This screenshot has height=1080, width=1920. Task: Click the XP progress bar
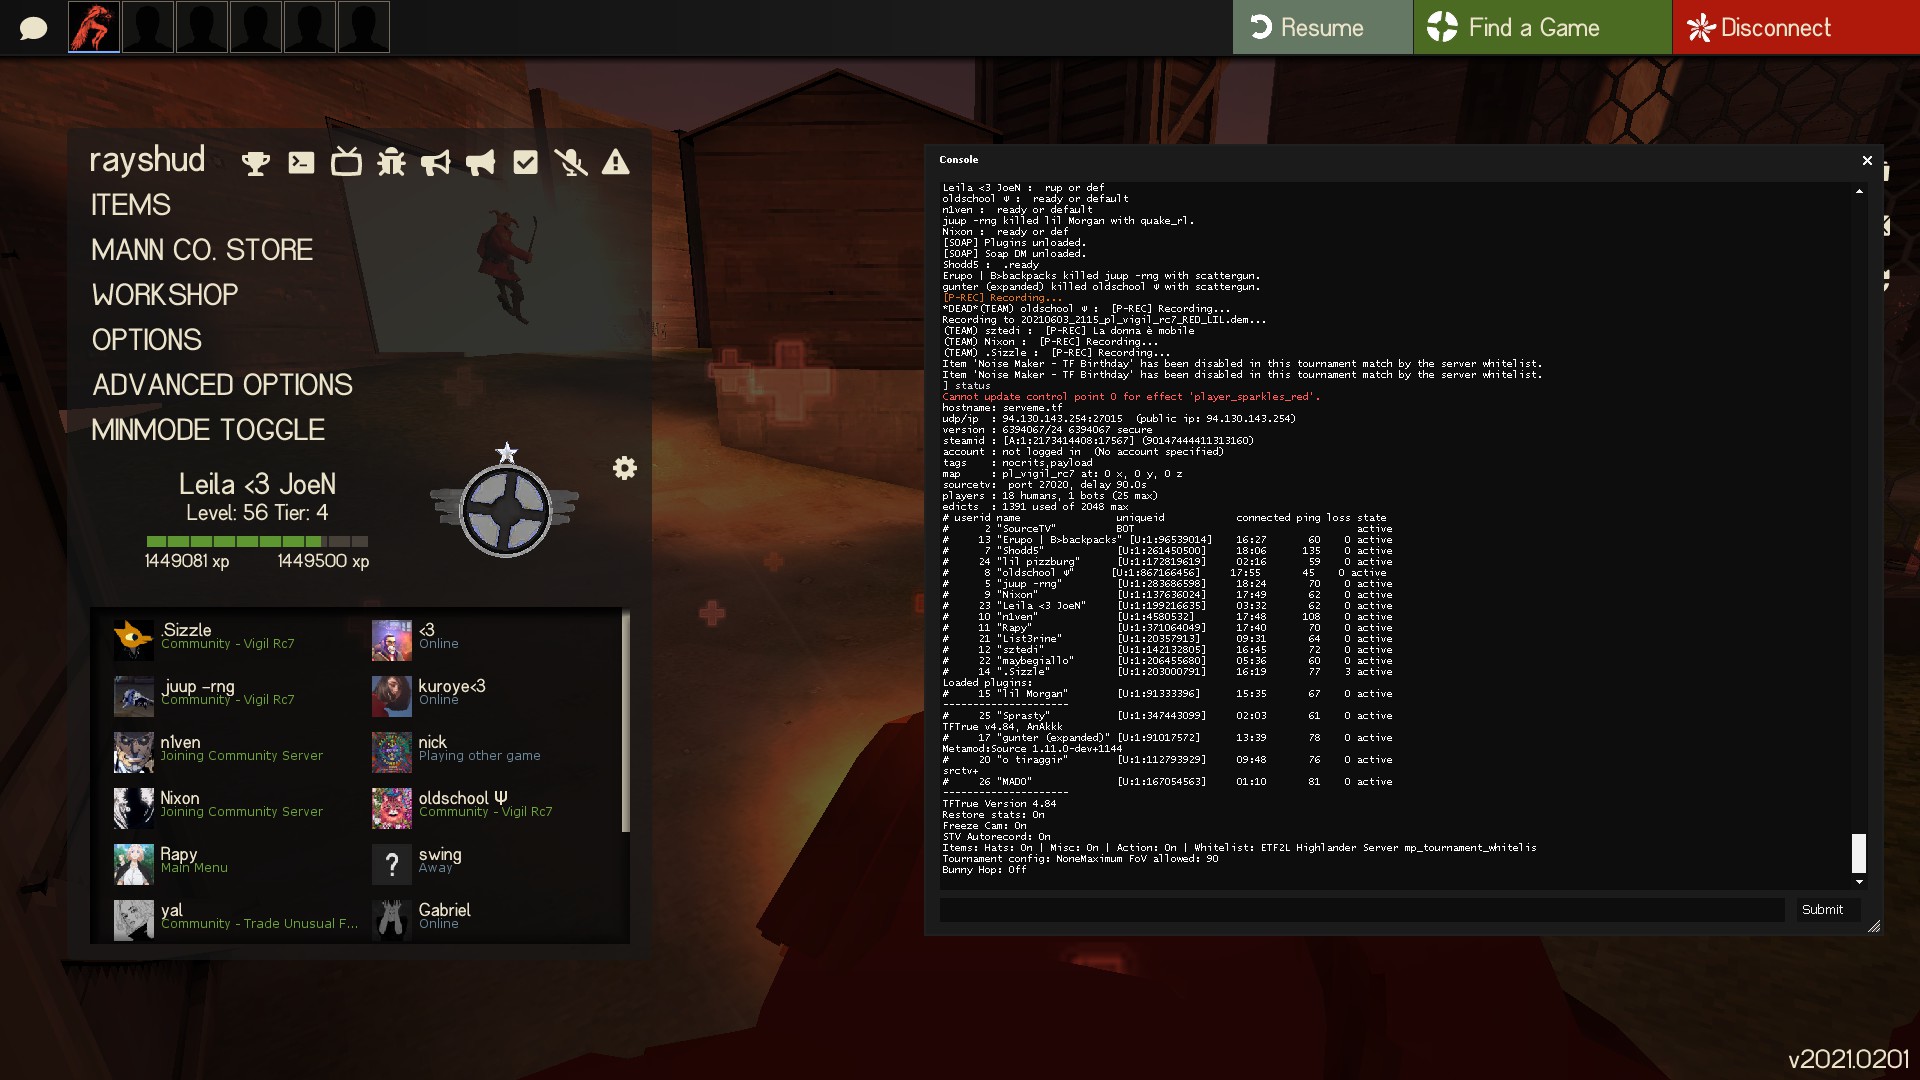[x=257, y=541]
